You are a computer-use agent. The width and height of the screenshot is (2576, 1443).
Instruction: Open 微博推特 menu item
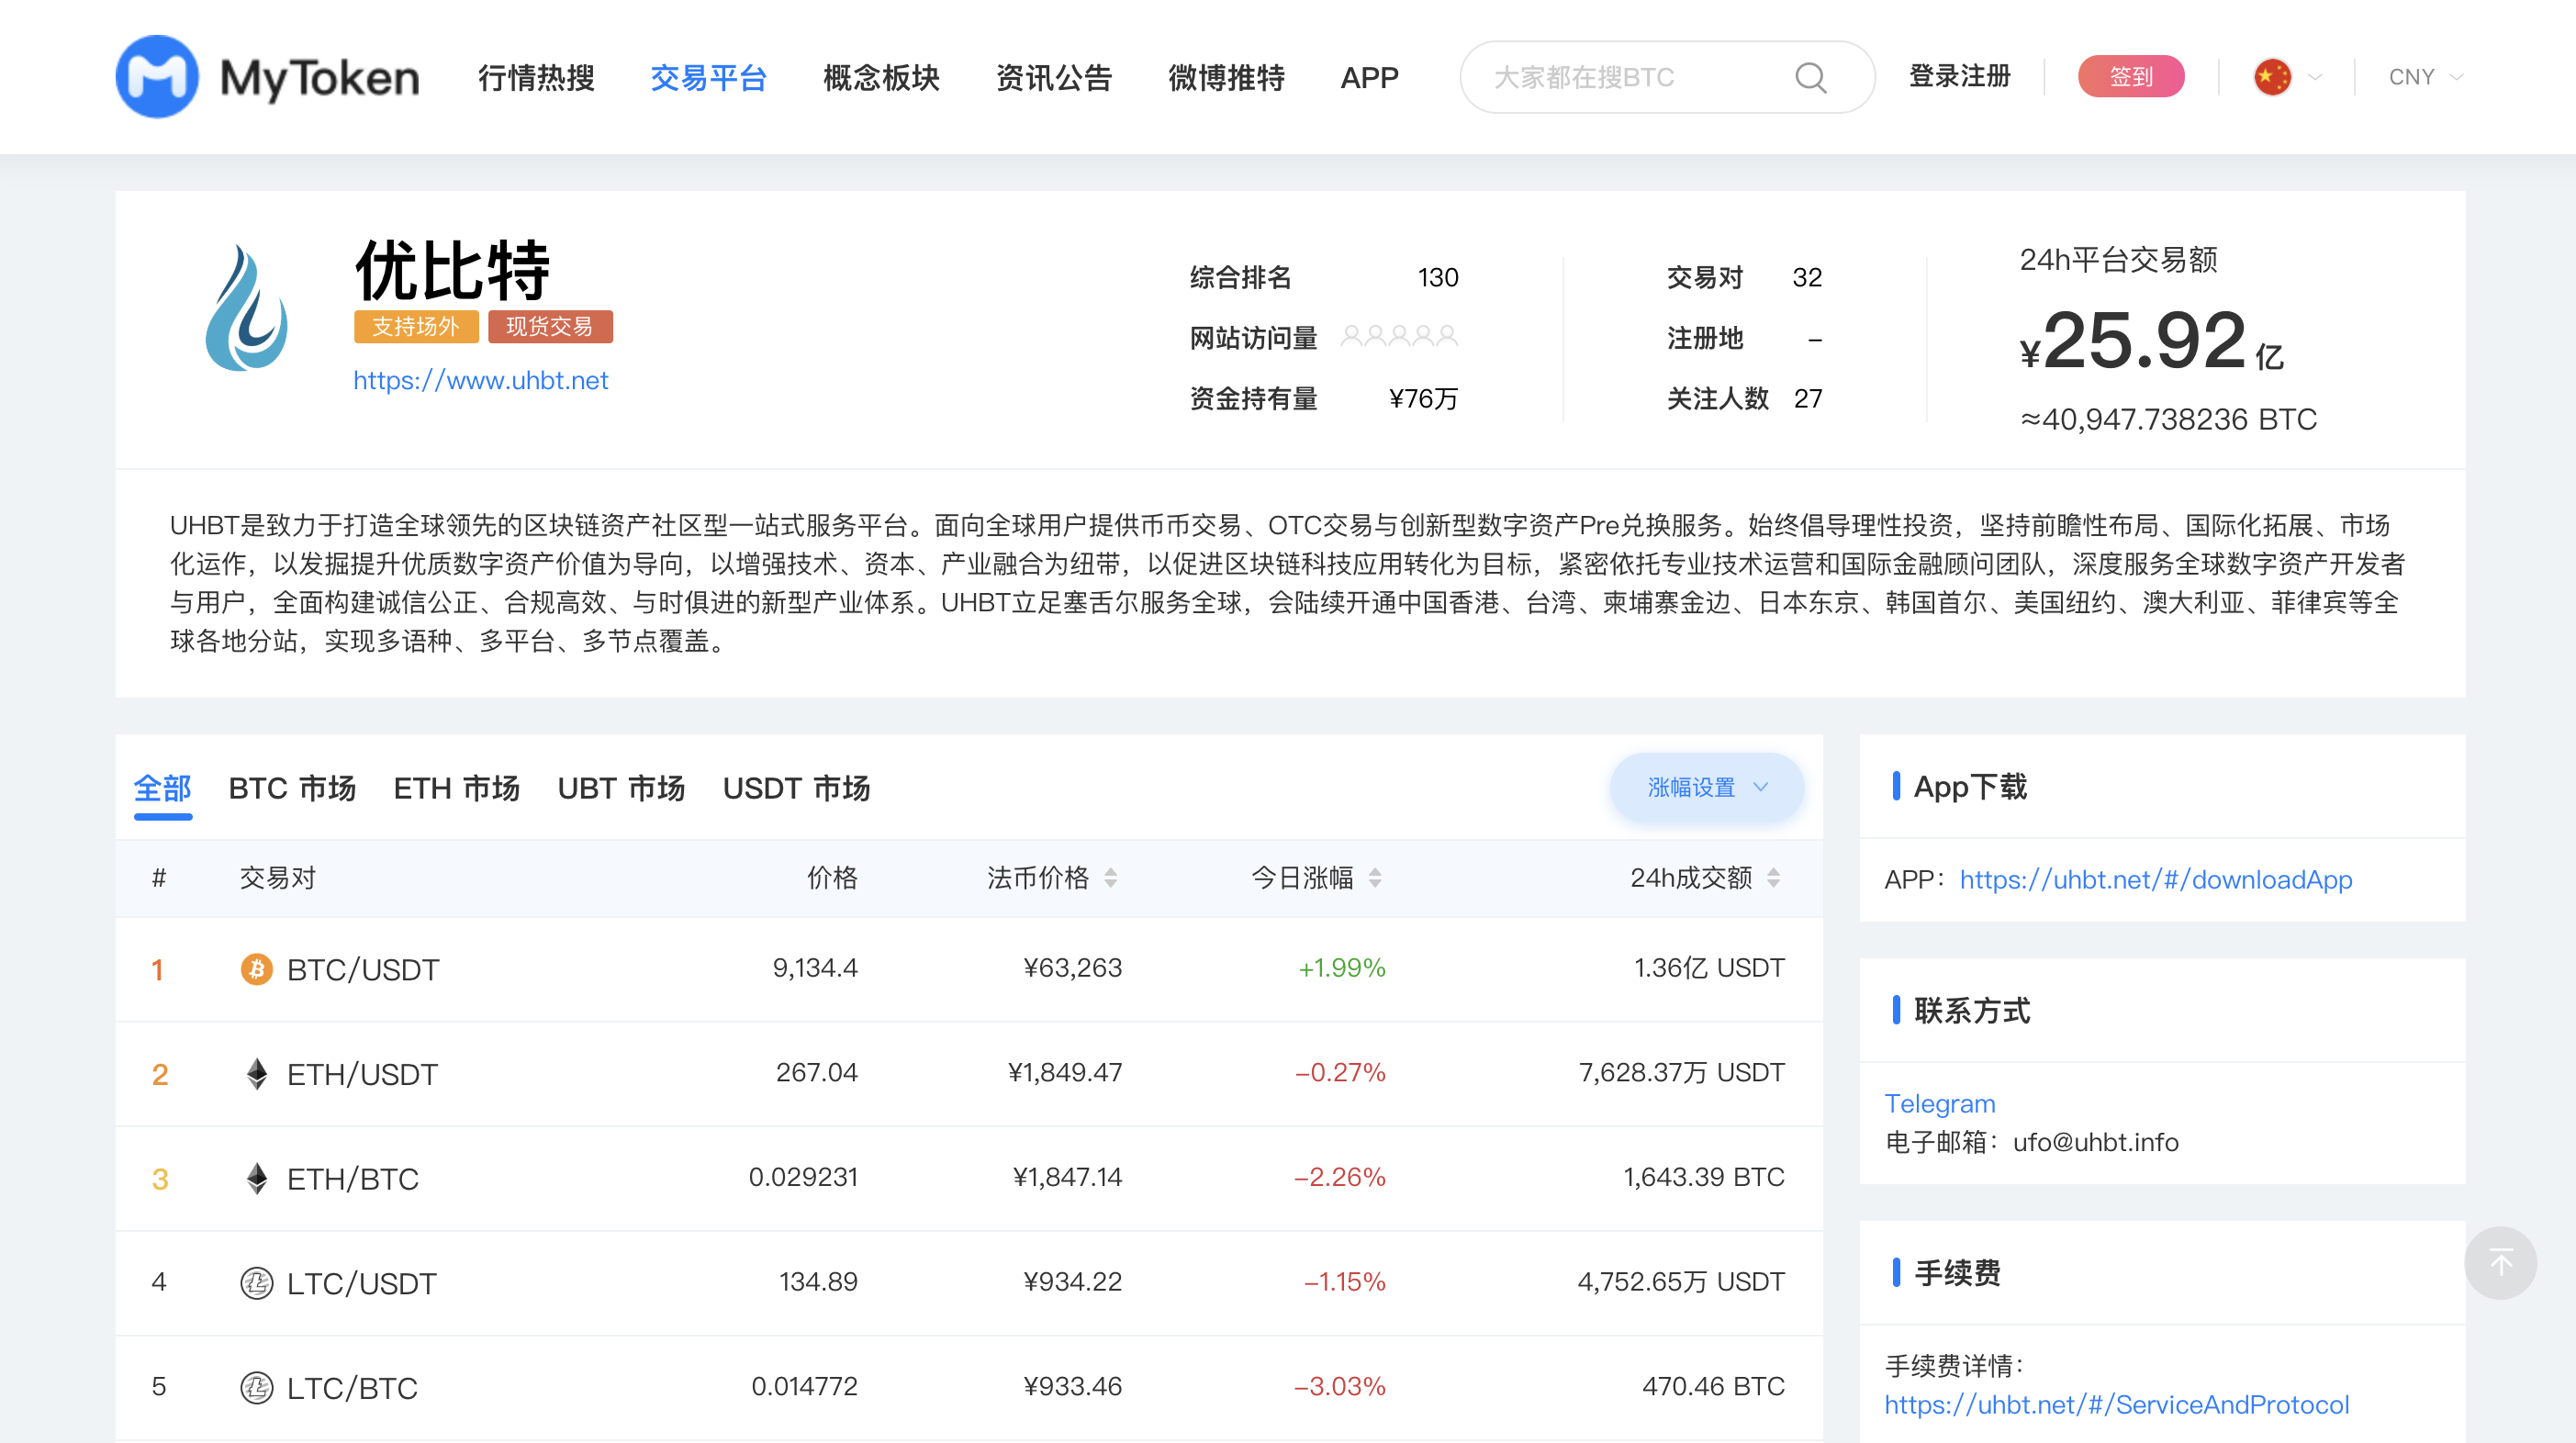pos(1227,77)
